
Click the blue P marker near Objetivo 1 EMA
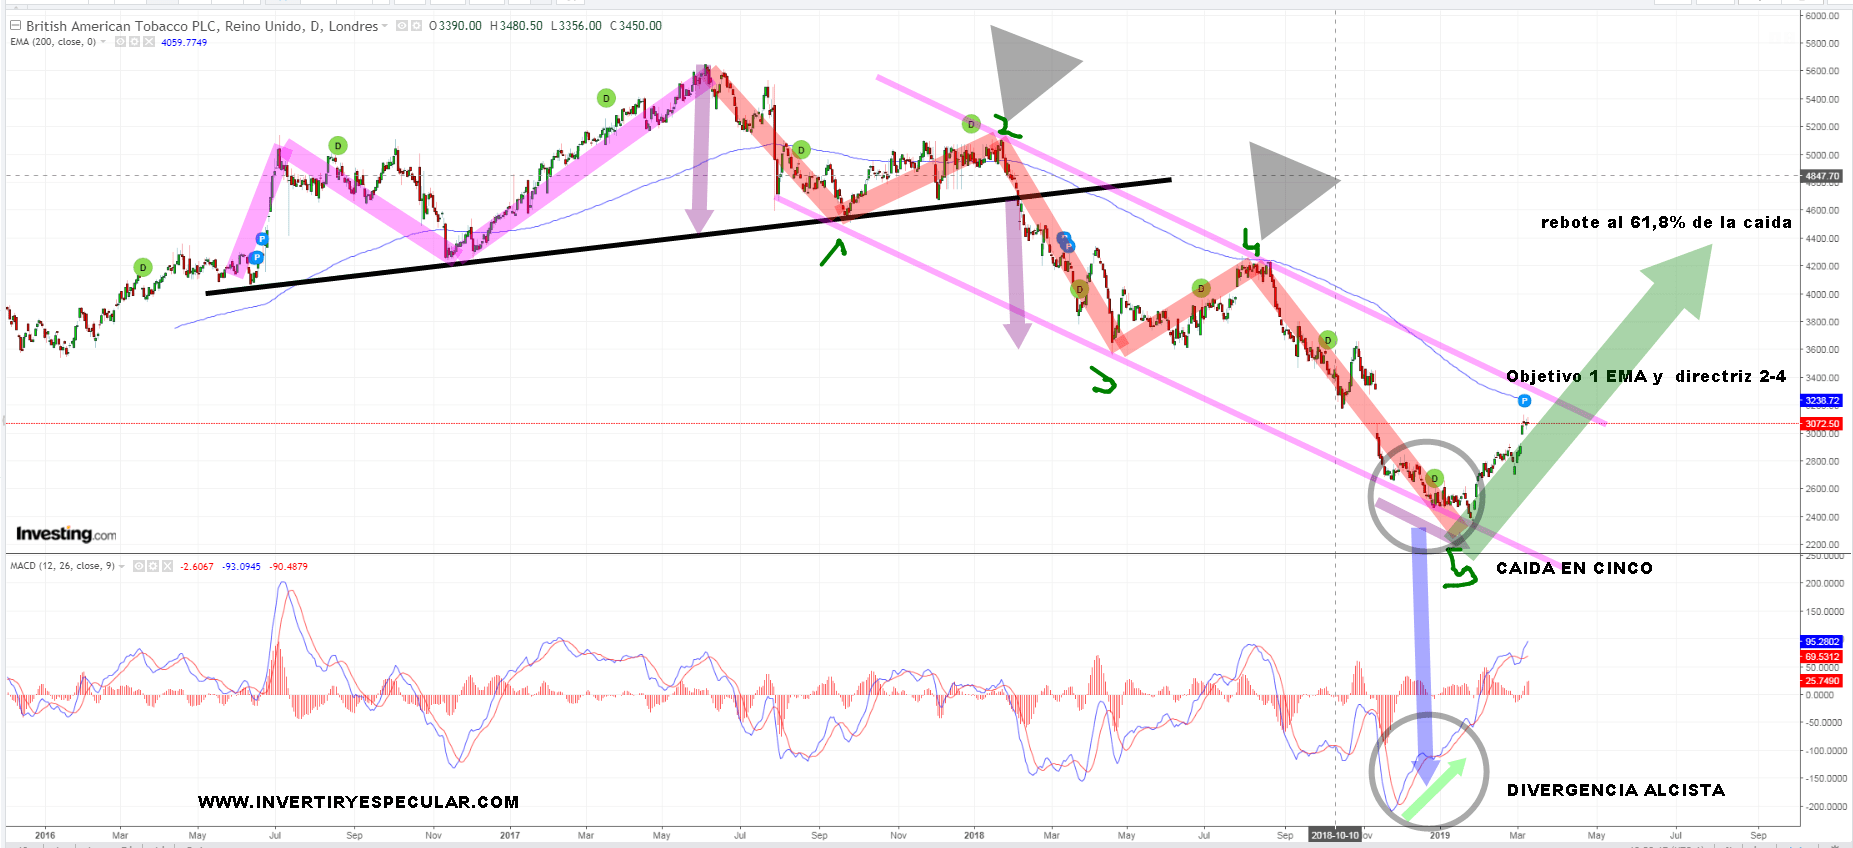(x=1524, y=401)
